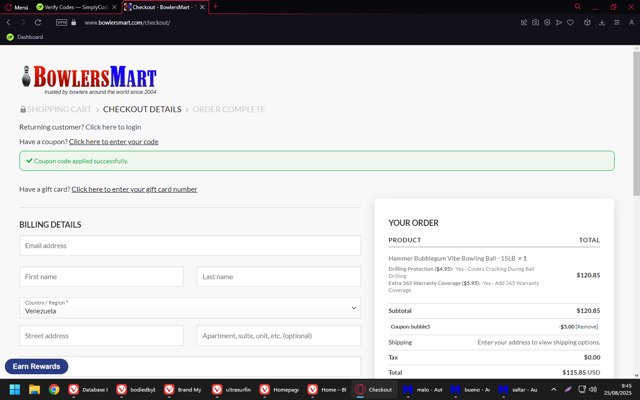Image resolution: width=640 pixels, height=400 pixels.
Task: Click the share page icon in toolbar
Action: tap(524, 22)
